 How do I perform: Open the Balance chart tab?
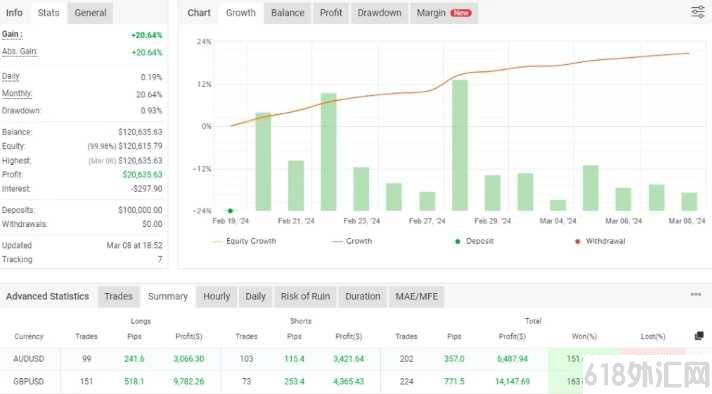287,13
